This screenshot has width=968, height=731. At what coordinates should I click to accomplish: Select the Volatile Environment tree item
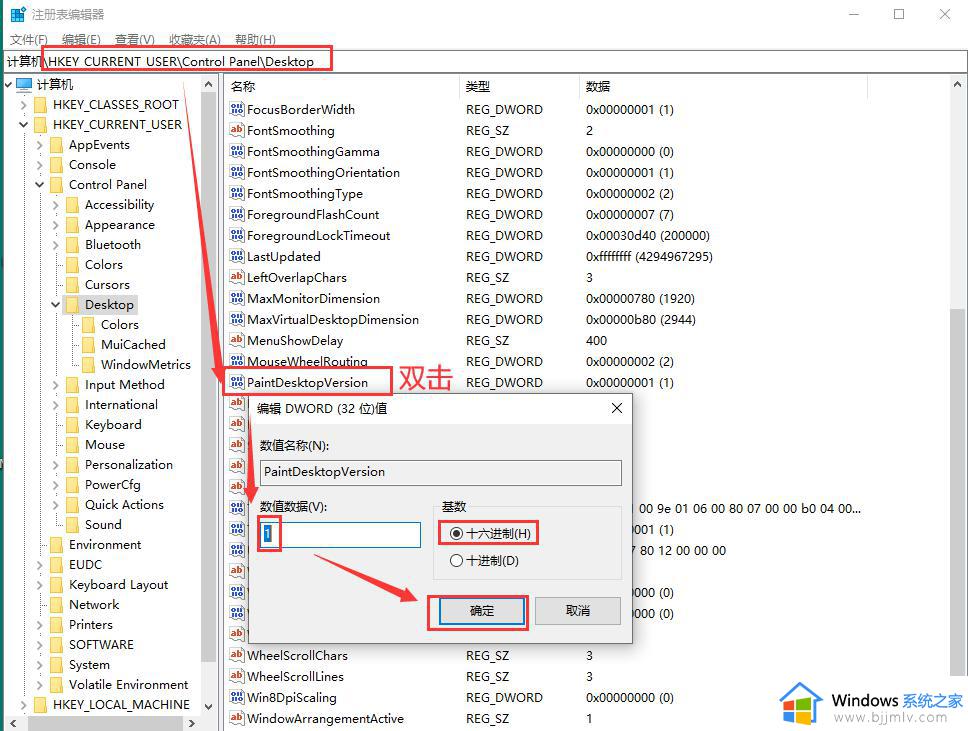click(128, 685)
